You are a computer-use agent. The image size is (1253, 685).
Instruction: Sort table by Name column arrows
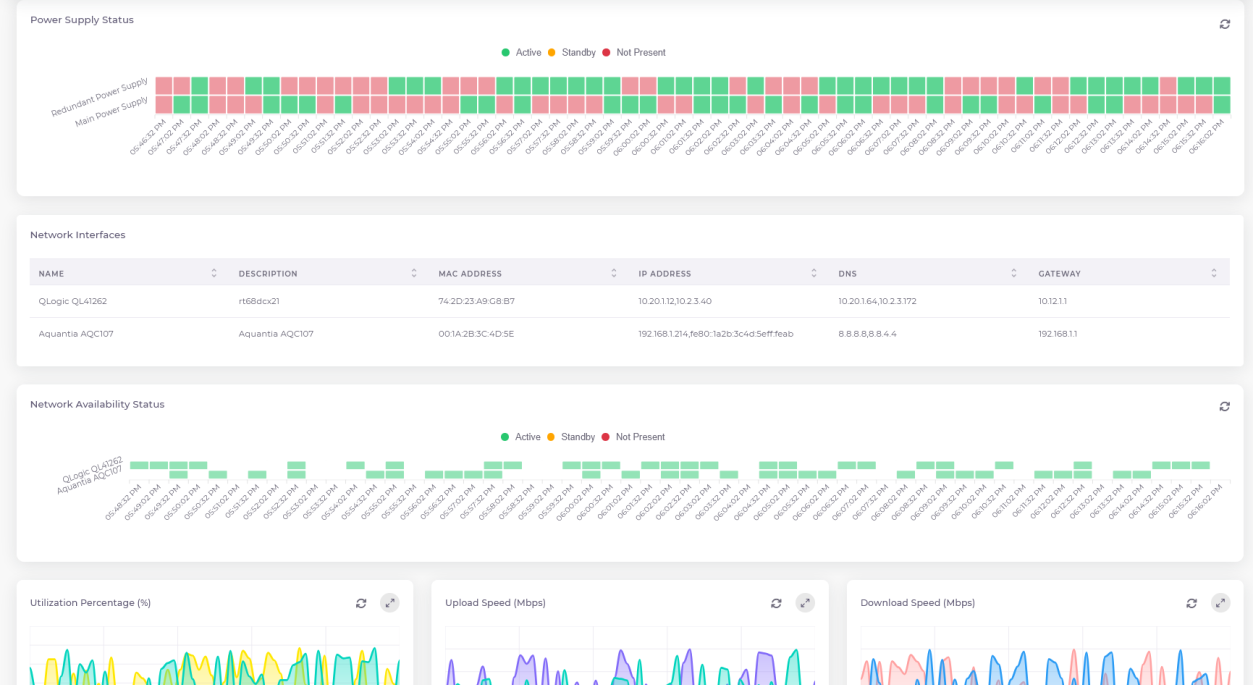(x=214, y=273)
